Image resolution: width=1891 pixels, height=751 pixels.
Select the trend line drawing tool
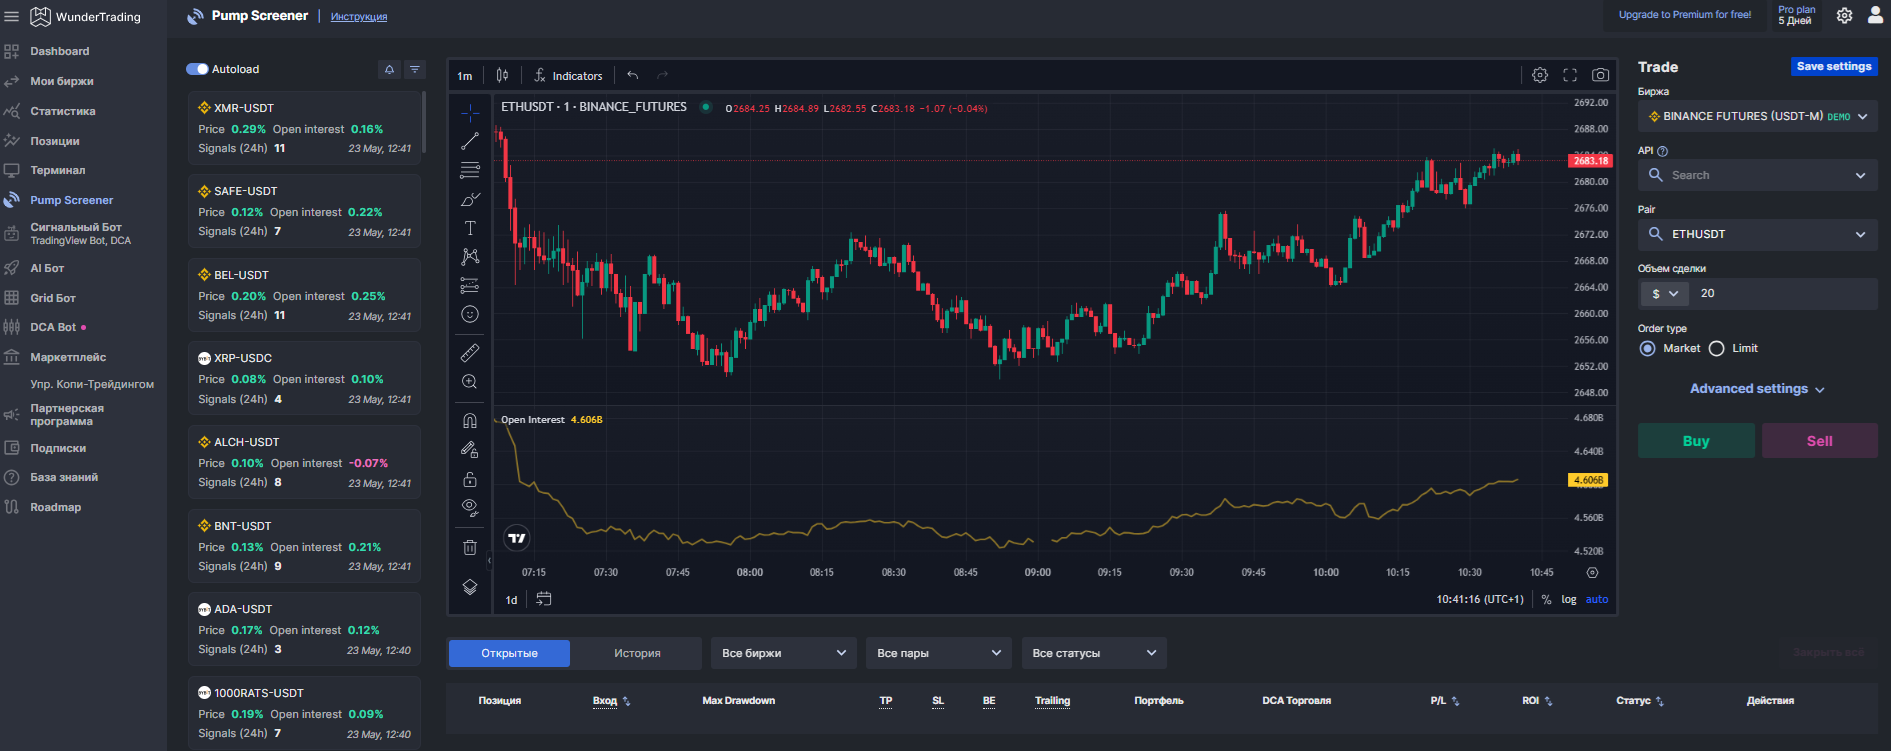[470, 141]
